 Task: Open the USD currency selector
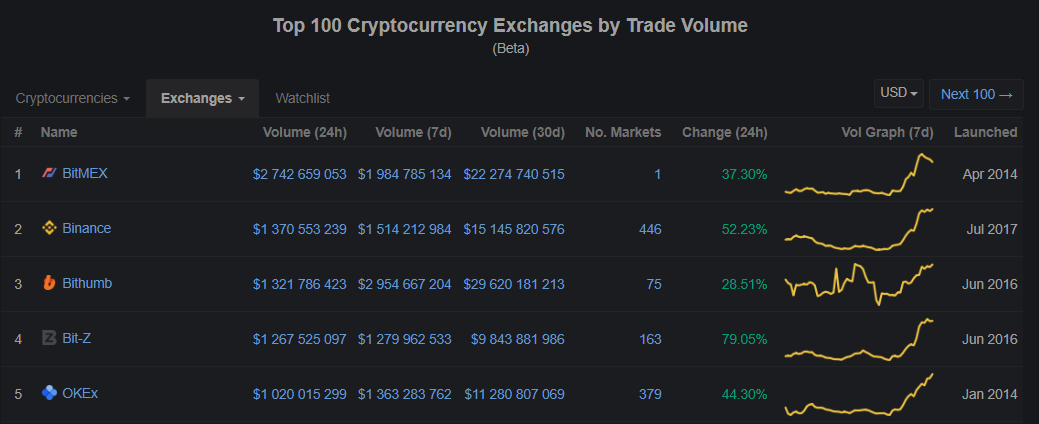point(900,93)
